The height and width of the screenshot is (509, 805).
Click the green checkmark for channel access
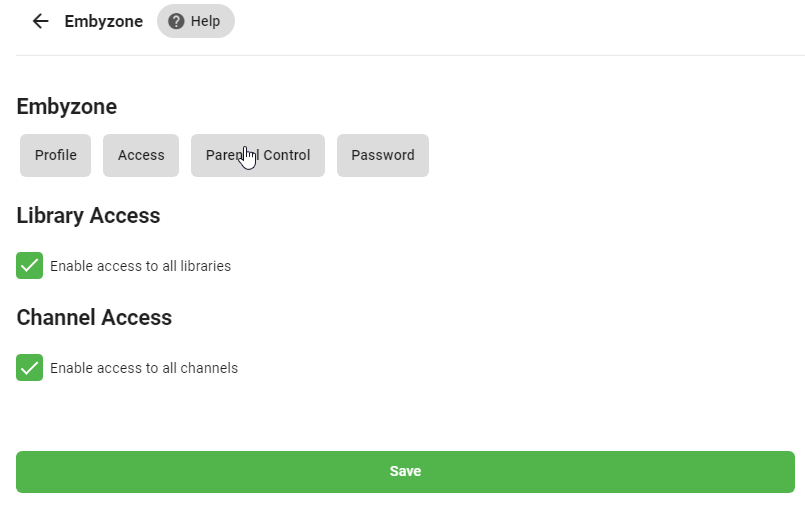[30, 368]
